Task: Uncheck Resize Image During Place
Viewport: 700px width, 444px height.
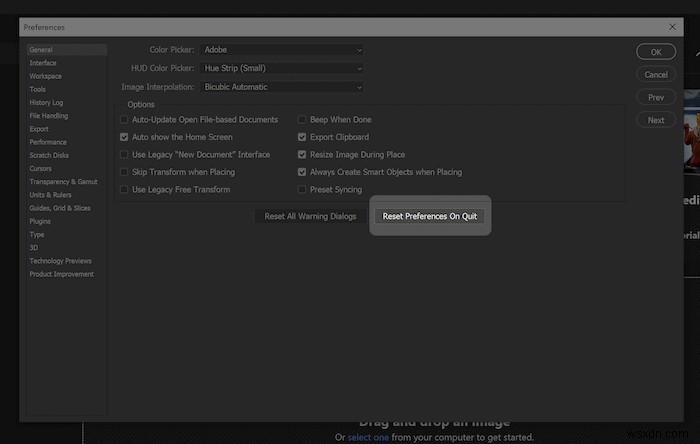Action: (302, 154)
